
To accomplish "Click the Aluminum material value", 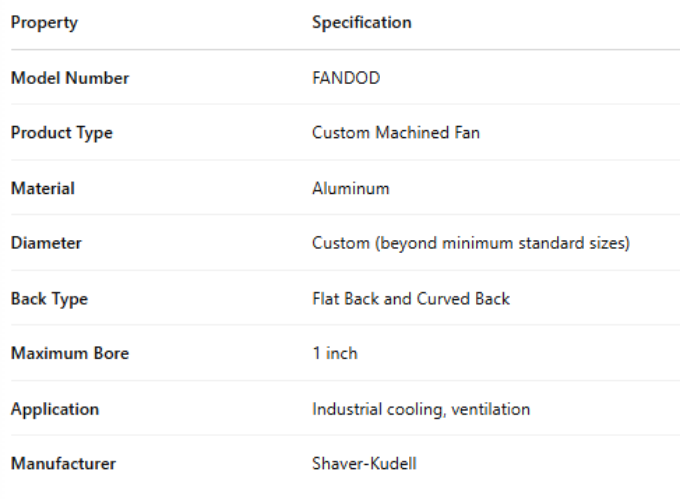I will (351, 188).
